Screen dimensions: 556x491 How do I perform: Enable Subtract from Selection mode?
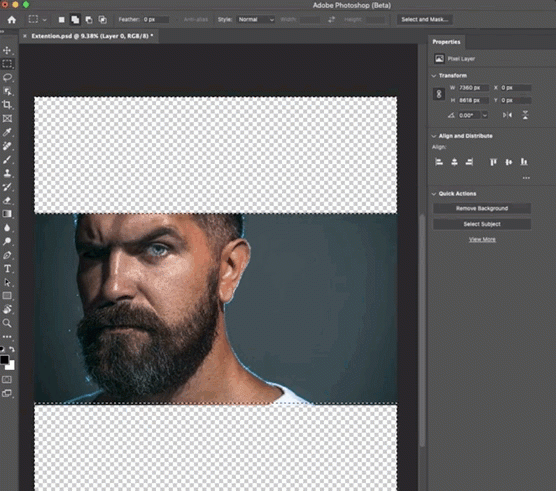[89, 20]
